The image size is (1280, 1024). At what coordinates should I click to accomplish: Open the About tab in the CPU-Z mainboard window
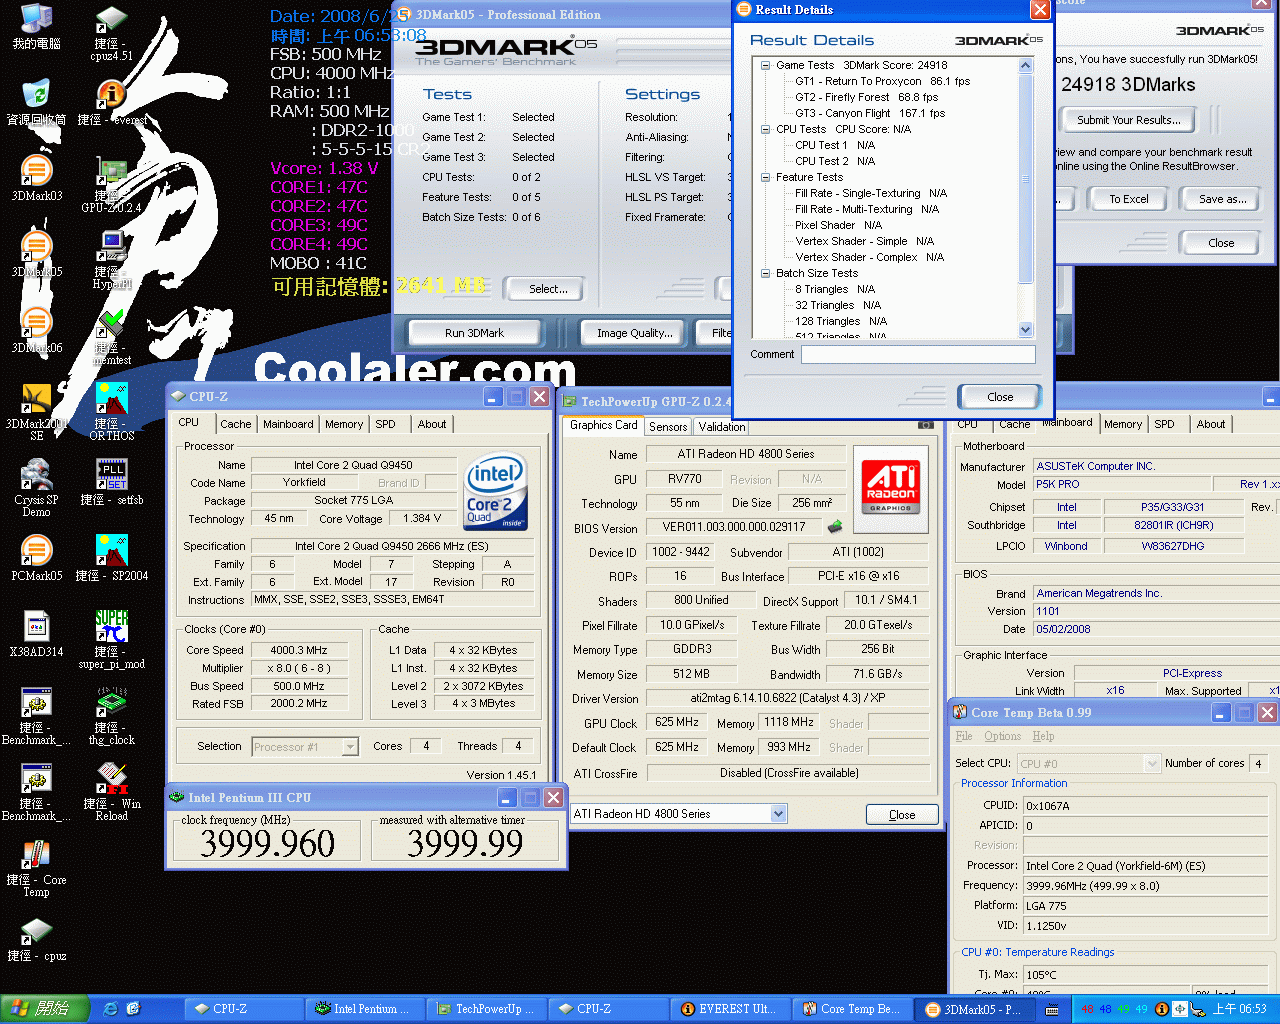coord(1211,424)
